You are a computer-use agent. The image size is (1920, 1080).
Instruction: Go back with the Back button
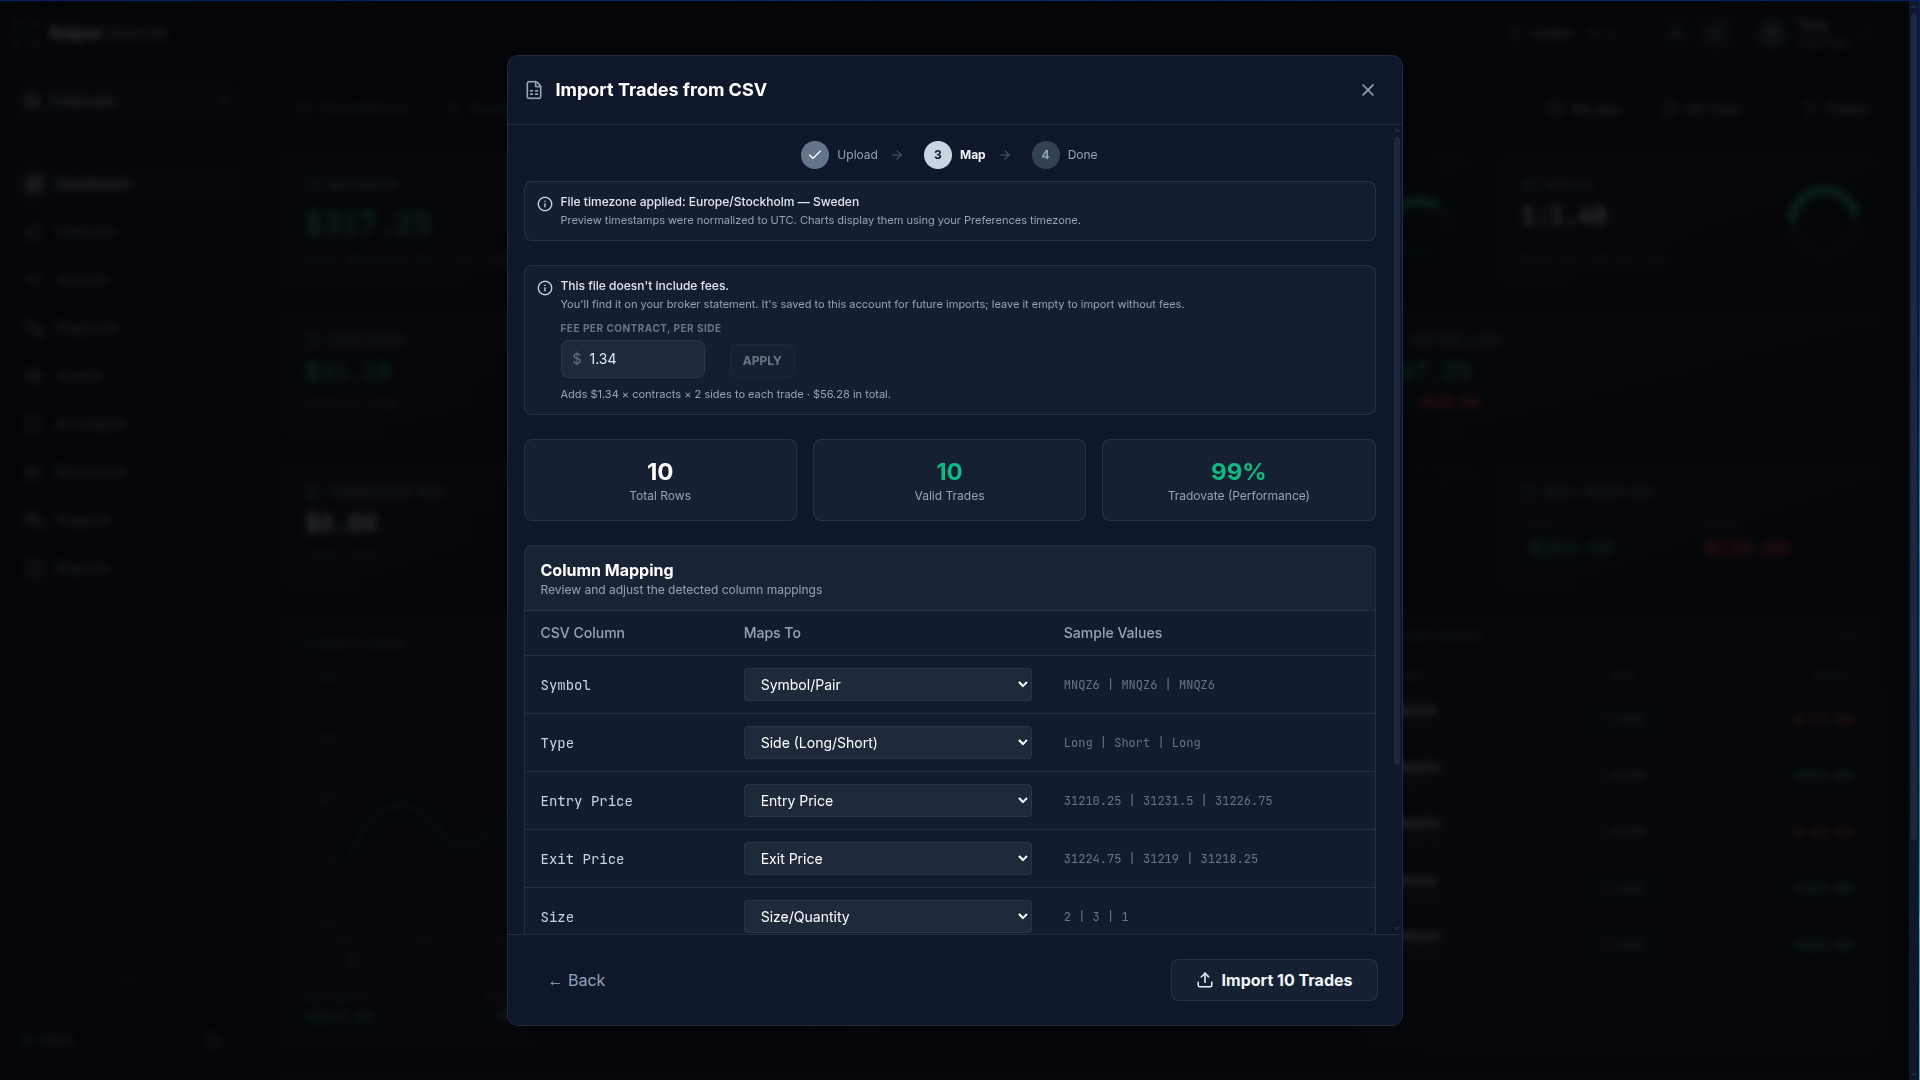pyautogui.click(x=577, y=981)
